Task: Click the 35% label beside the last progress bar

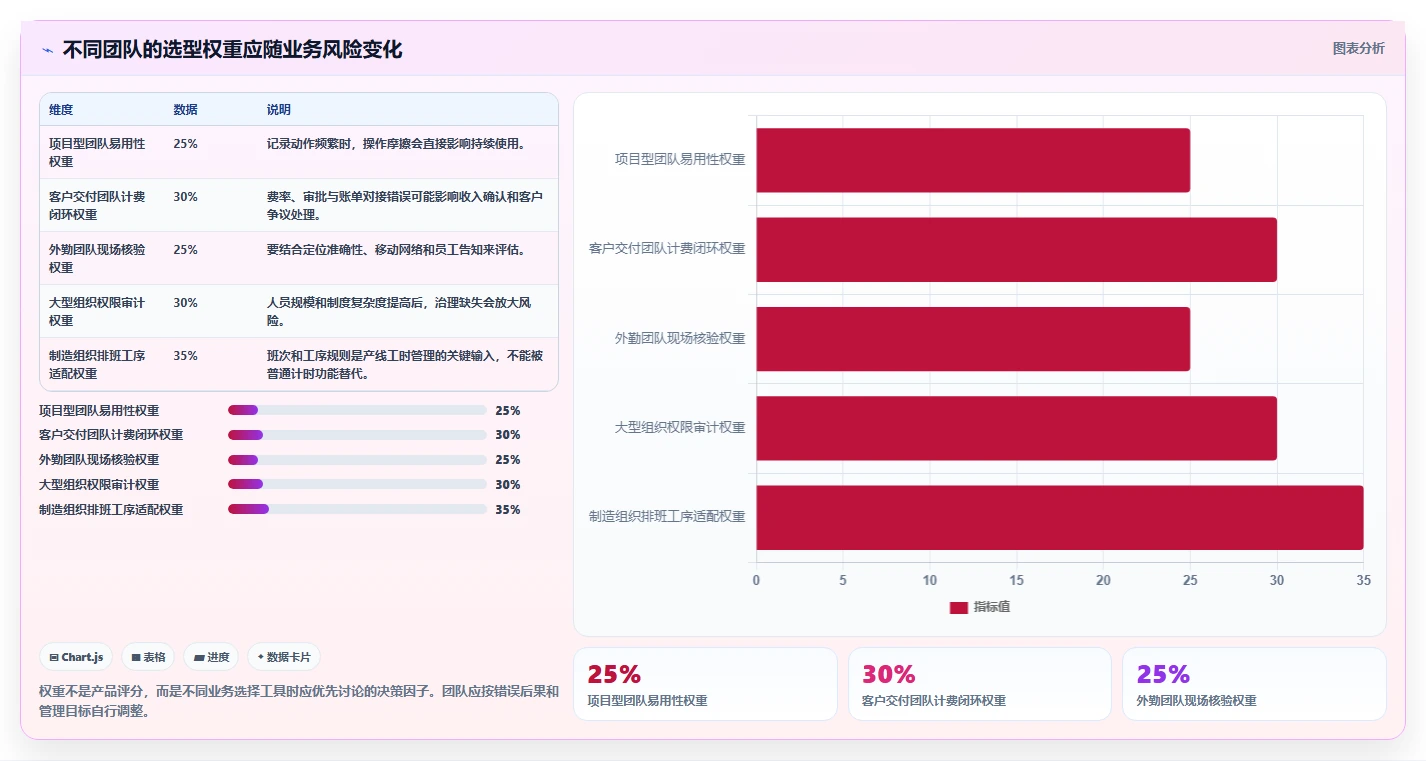Action: click(x=508, y=510)
